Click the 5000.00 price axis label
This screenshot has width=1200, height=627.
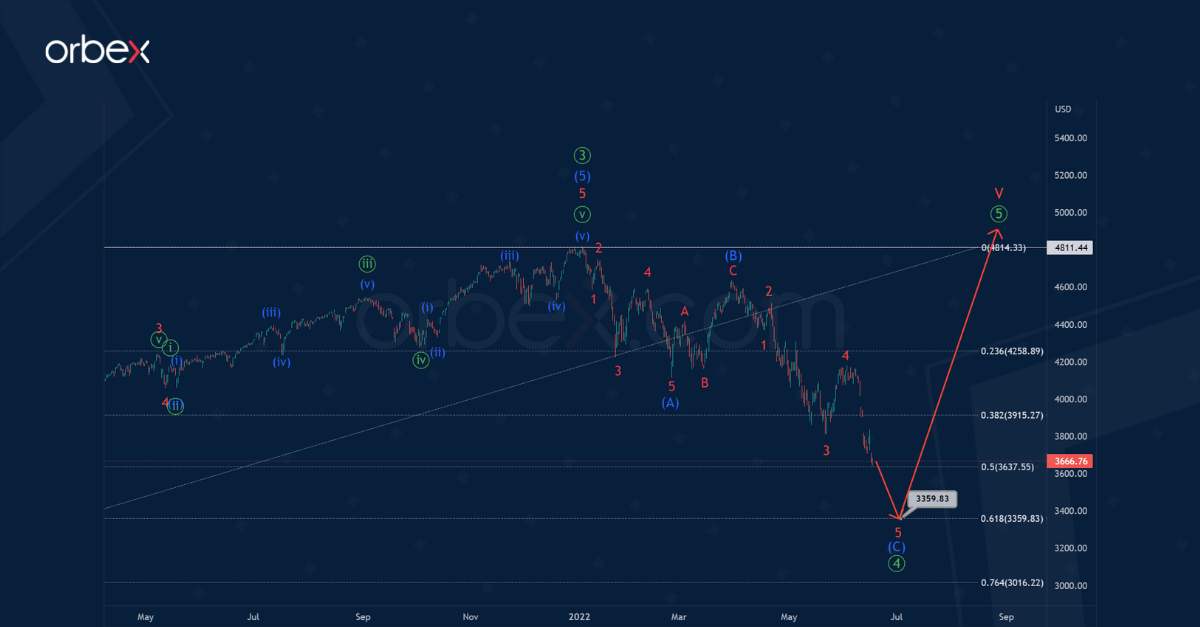[x=1072, y=213]
